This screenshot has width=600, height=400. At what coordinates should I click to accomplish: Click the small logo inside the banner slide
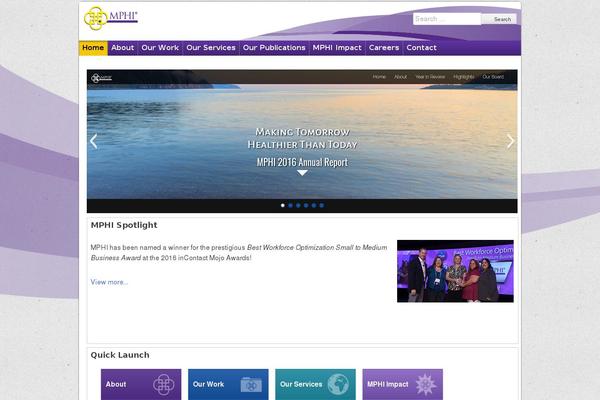pyautogui.click(x=101, y=78)
